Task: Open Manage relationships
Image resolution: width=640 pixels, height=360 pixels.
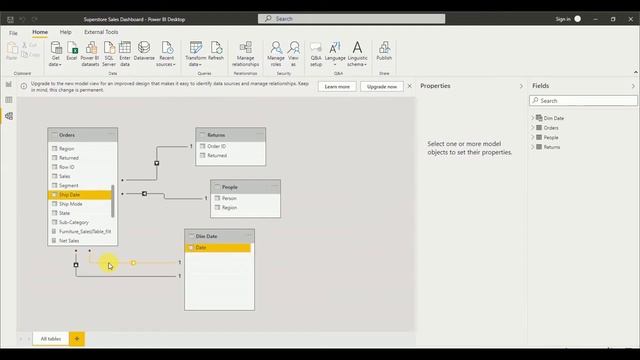Action: [x=245, y=53]
